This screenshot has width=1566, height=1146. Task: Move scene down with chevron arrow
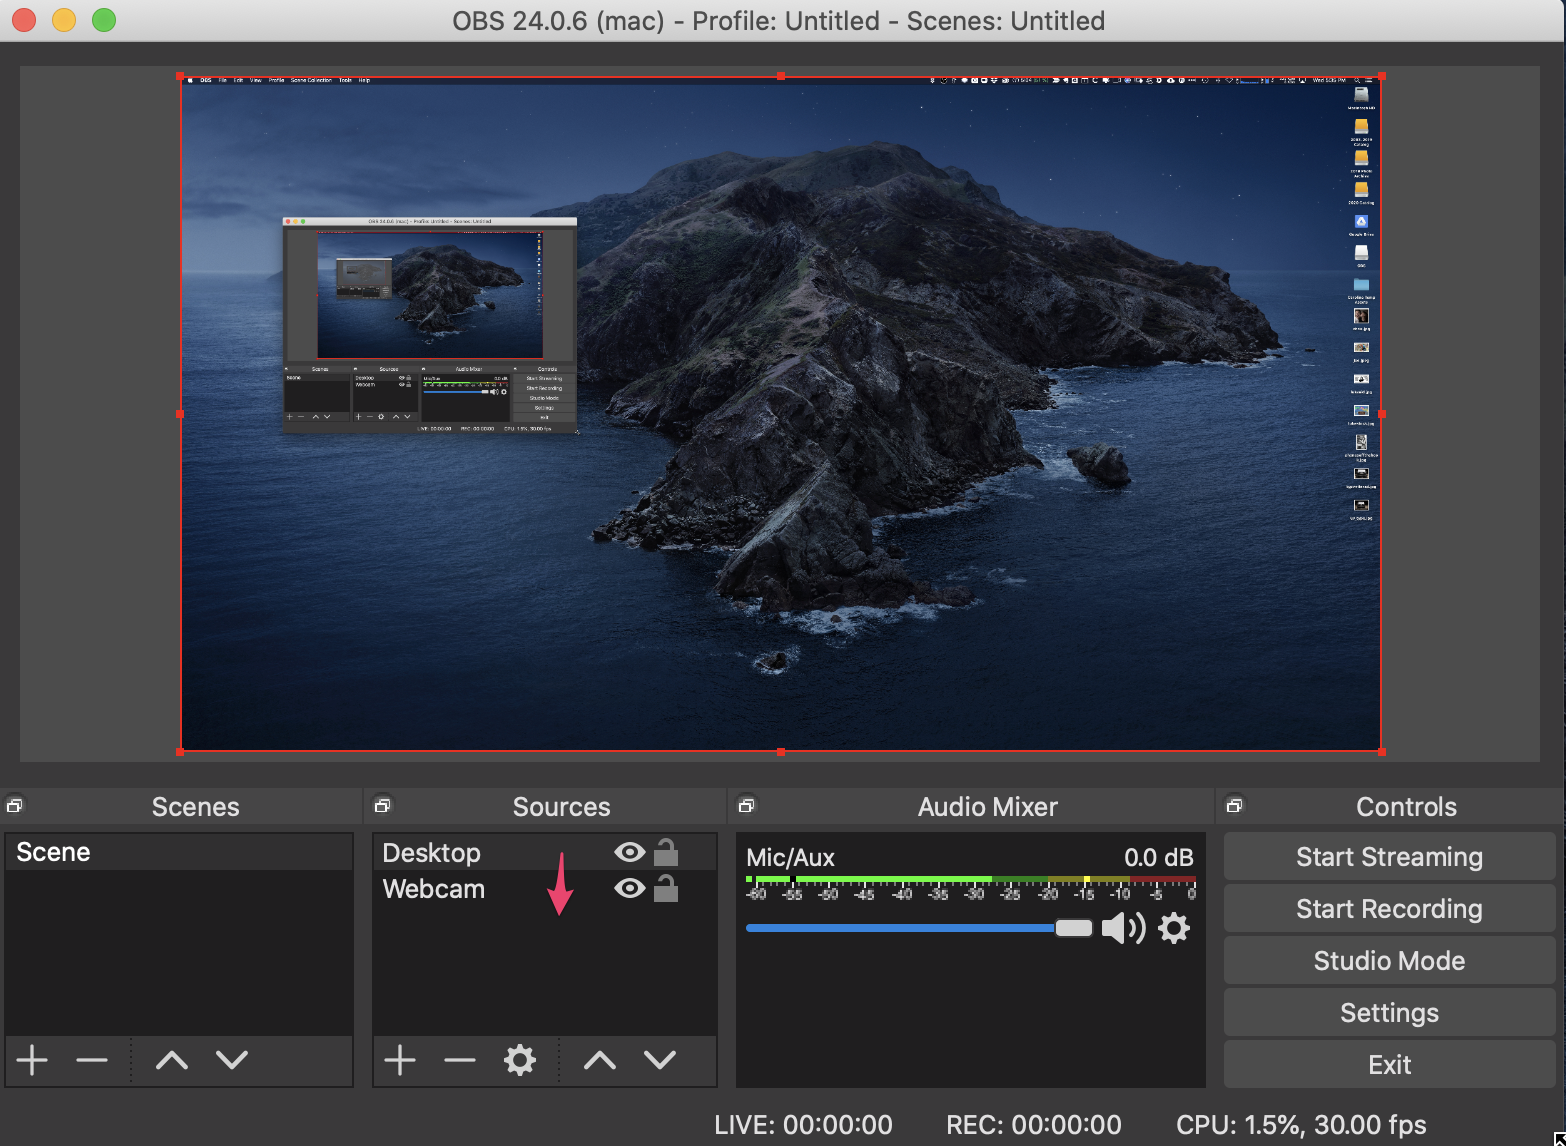tap(232, 1060)
